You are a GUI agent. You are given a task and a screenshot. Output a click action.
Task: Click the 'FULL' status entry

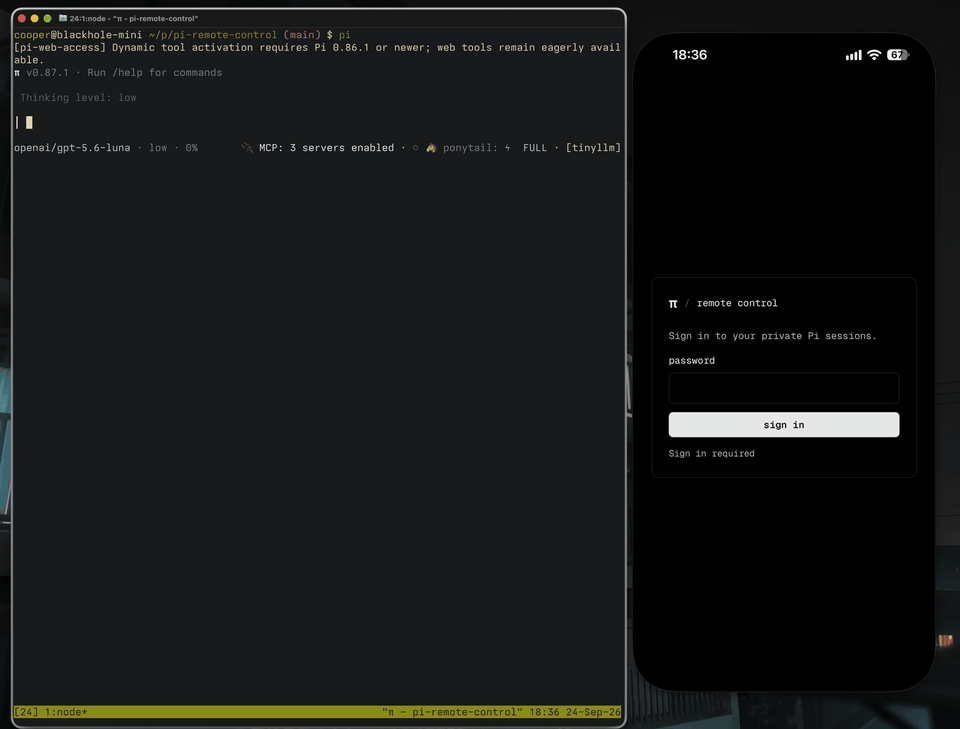[x=534, y=148]
